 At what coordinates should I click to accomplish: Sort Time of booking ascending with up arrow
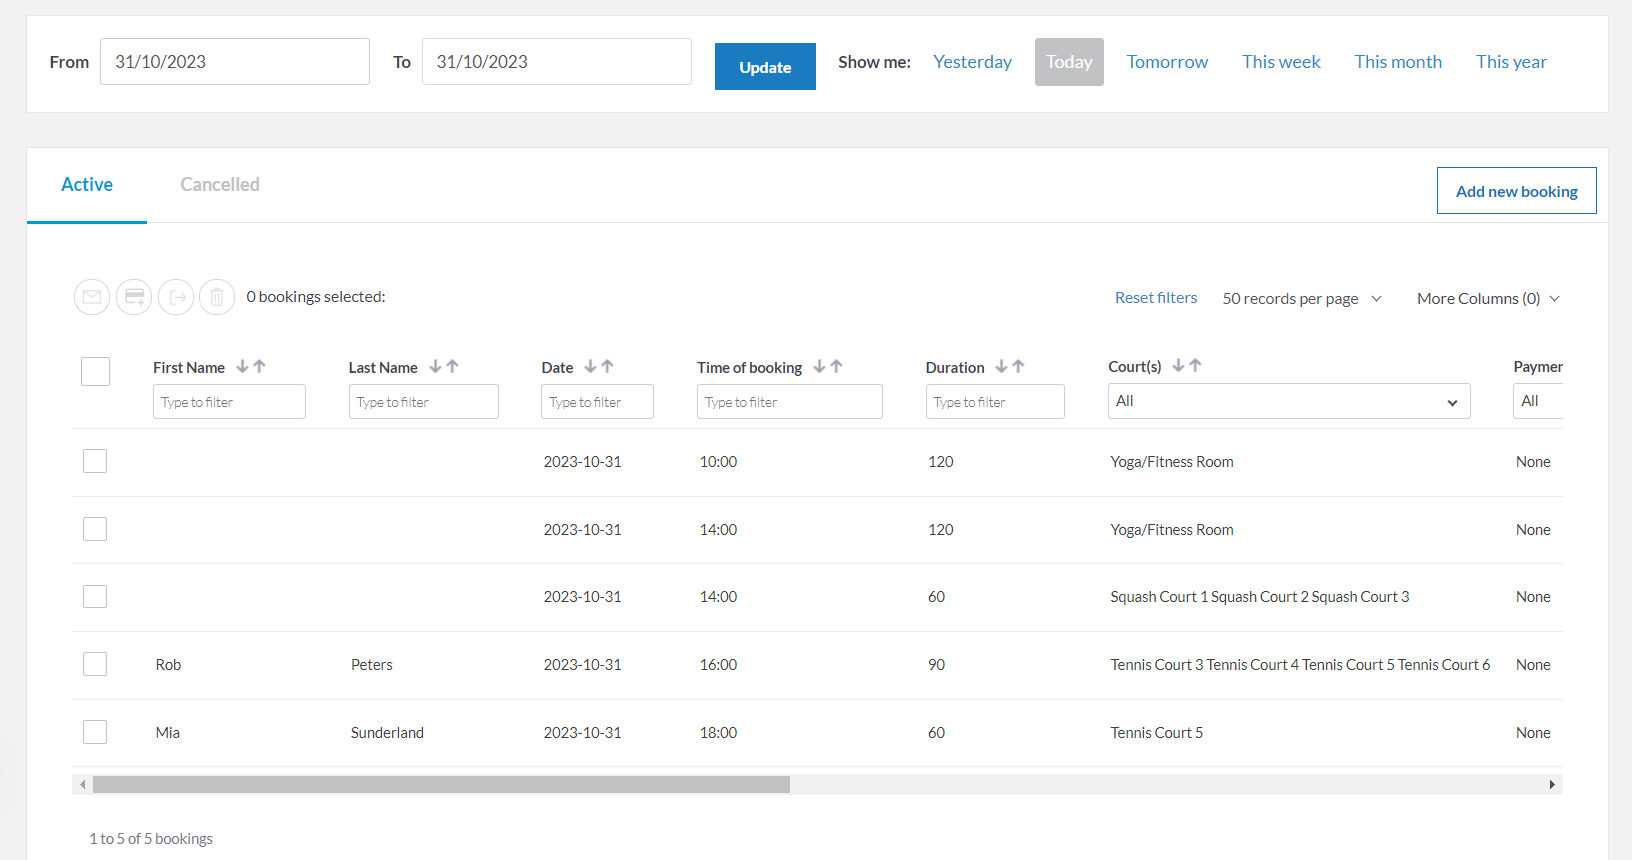[837, 367]
